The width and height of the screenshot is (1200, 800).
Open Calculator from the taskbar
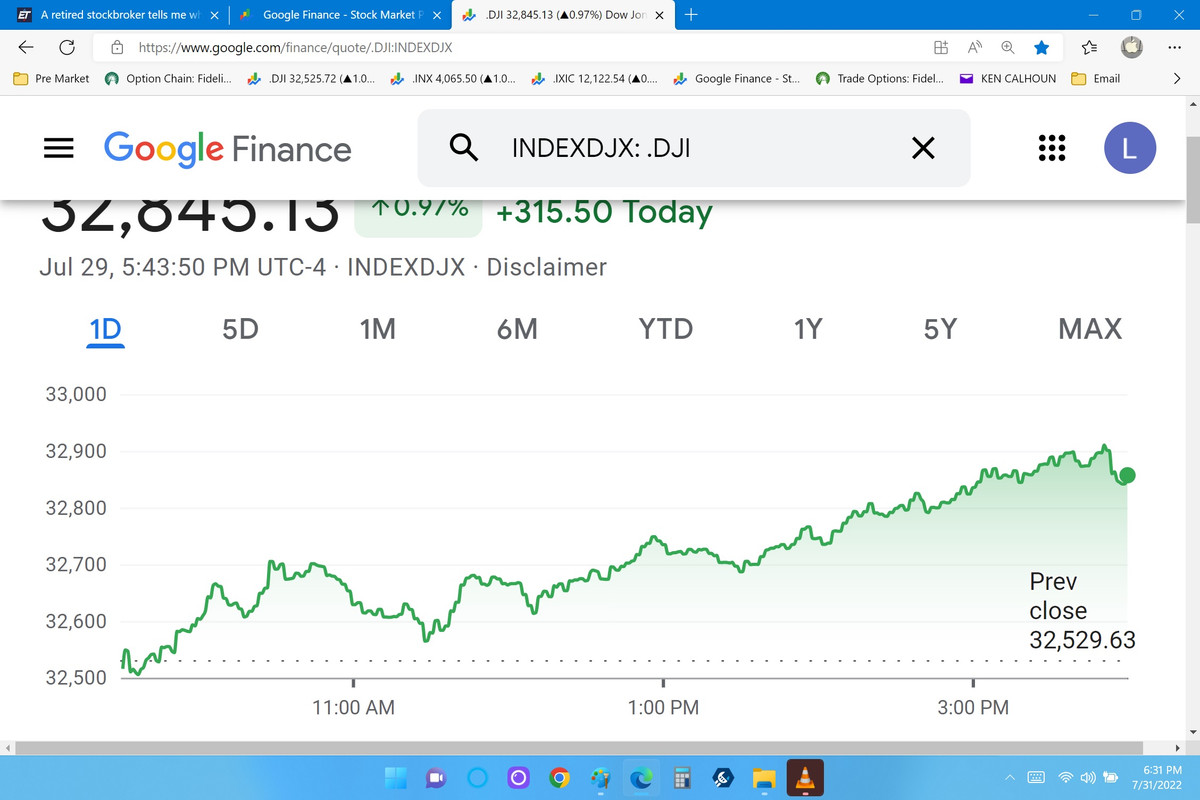[683, 777]
